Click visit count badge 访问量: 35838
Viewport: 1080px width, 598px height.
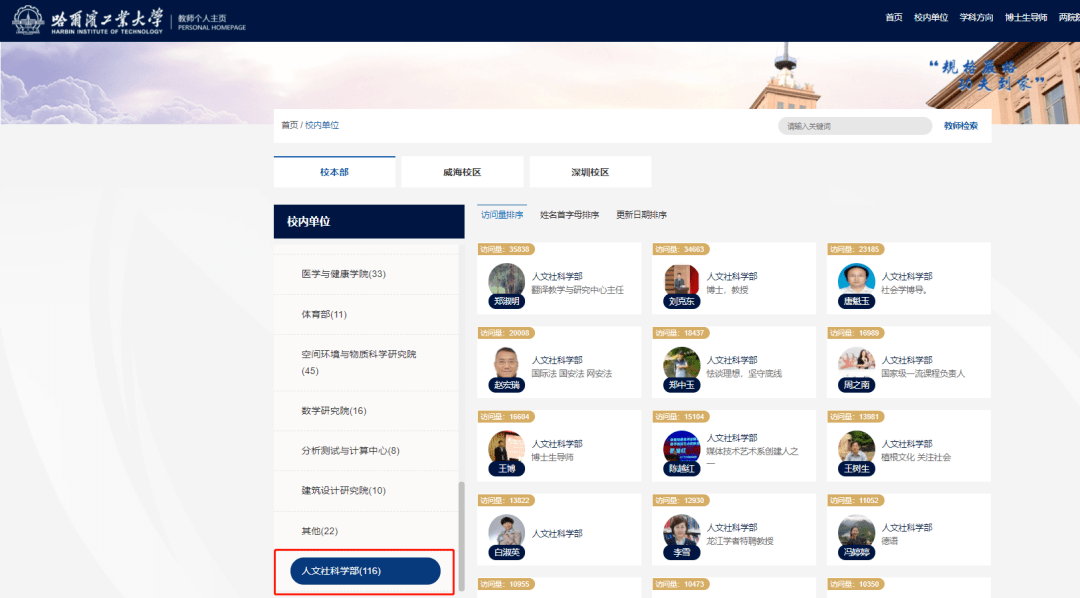[506, 249]
